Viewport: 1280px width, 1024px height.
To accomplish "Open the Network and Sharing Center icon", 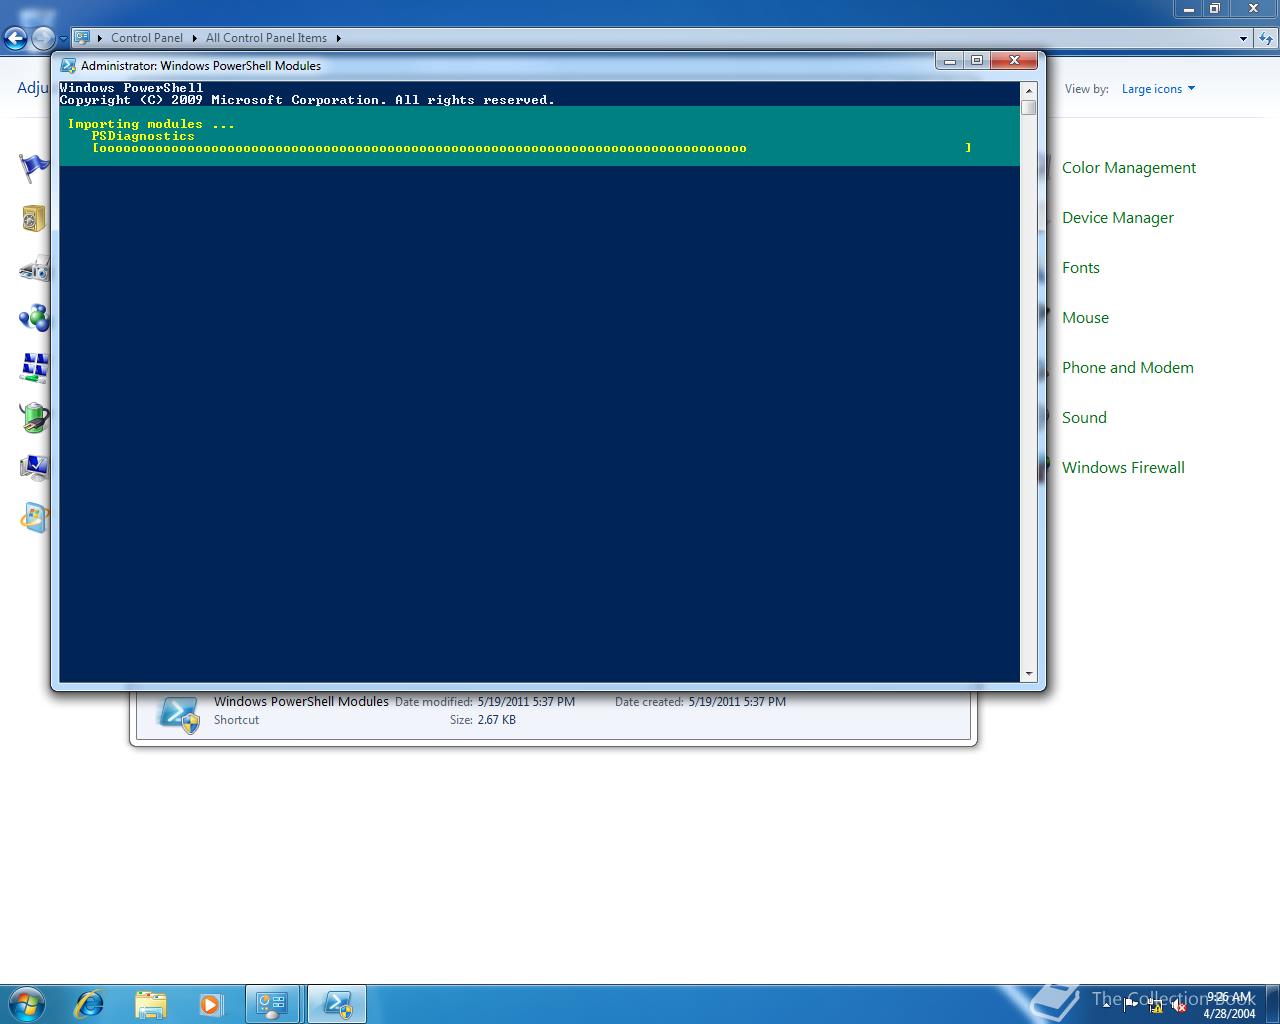I will (34, 368).
